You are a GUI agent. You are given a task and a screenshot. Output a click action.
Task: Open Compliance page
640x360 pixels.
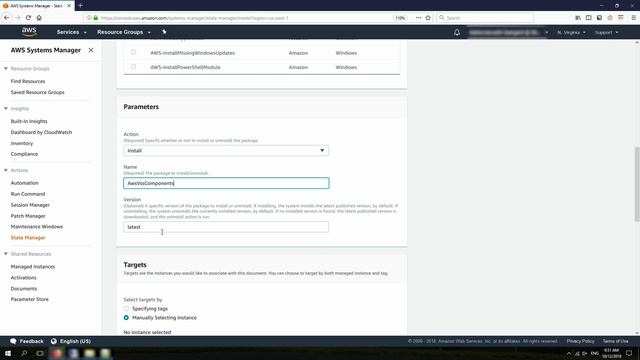coord(24,154)
